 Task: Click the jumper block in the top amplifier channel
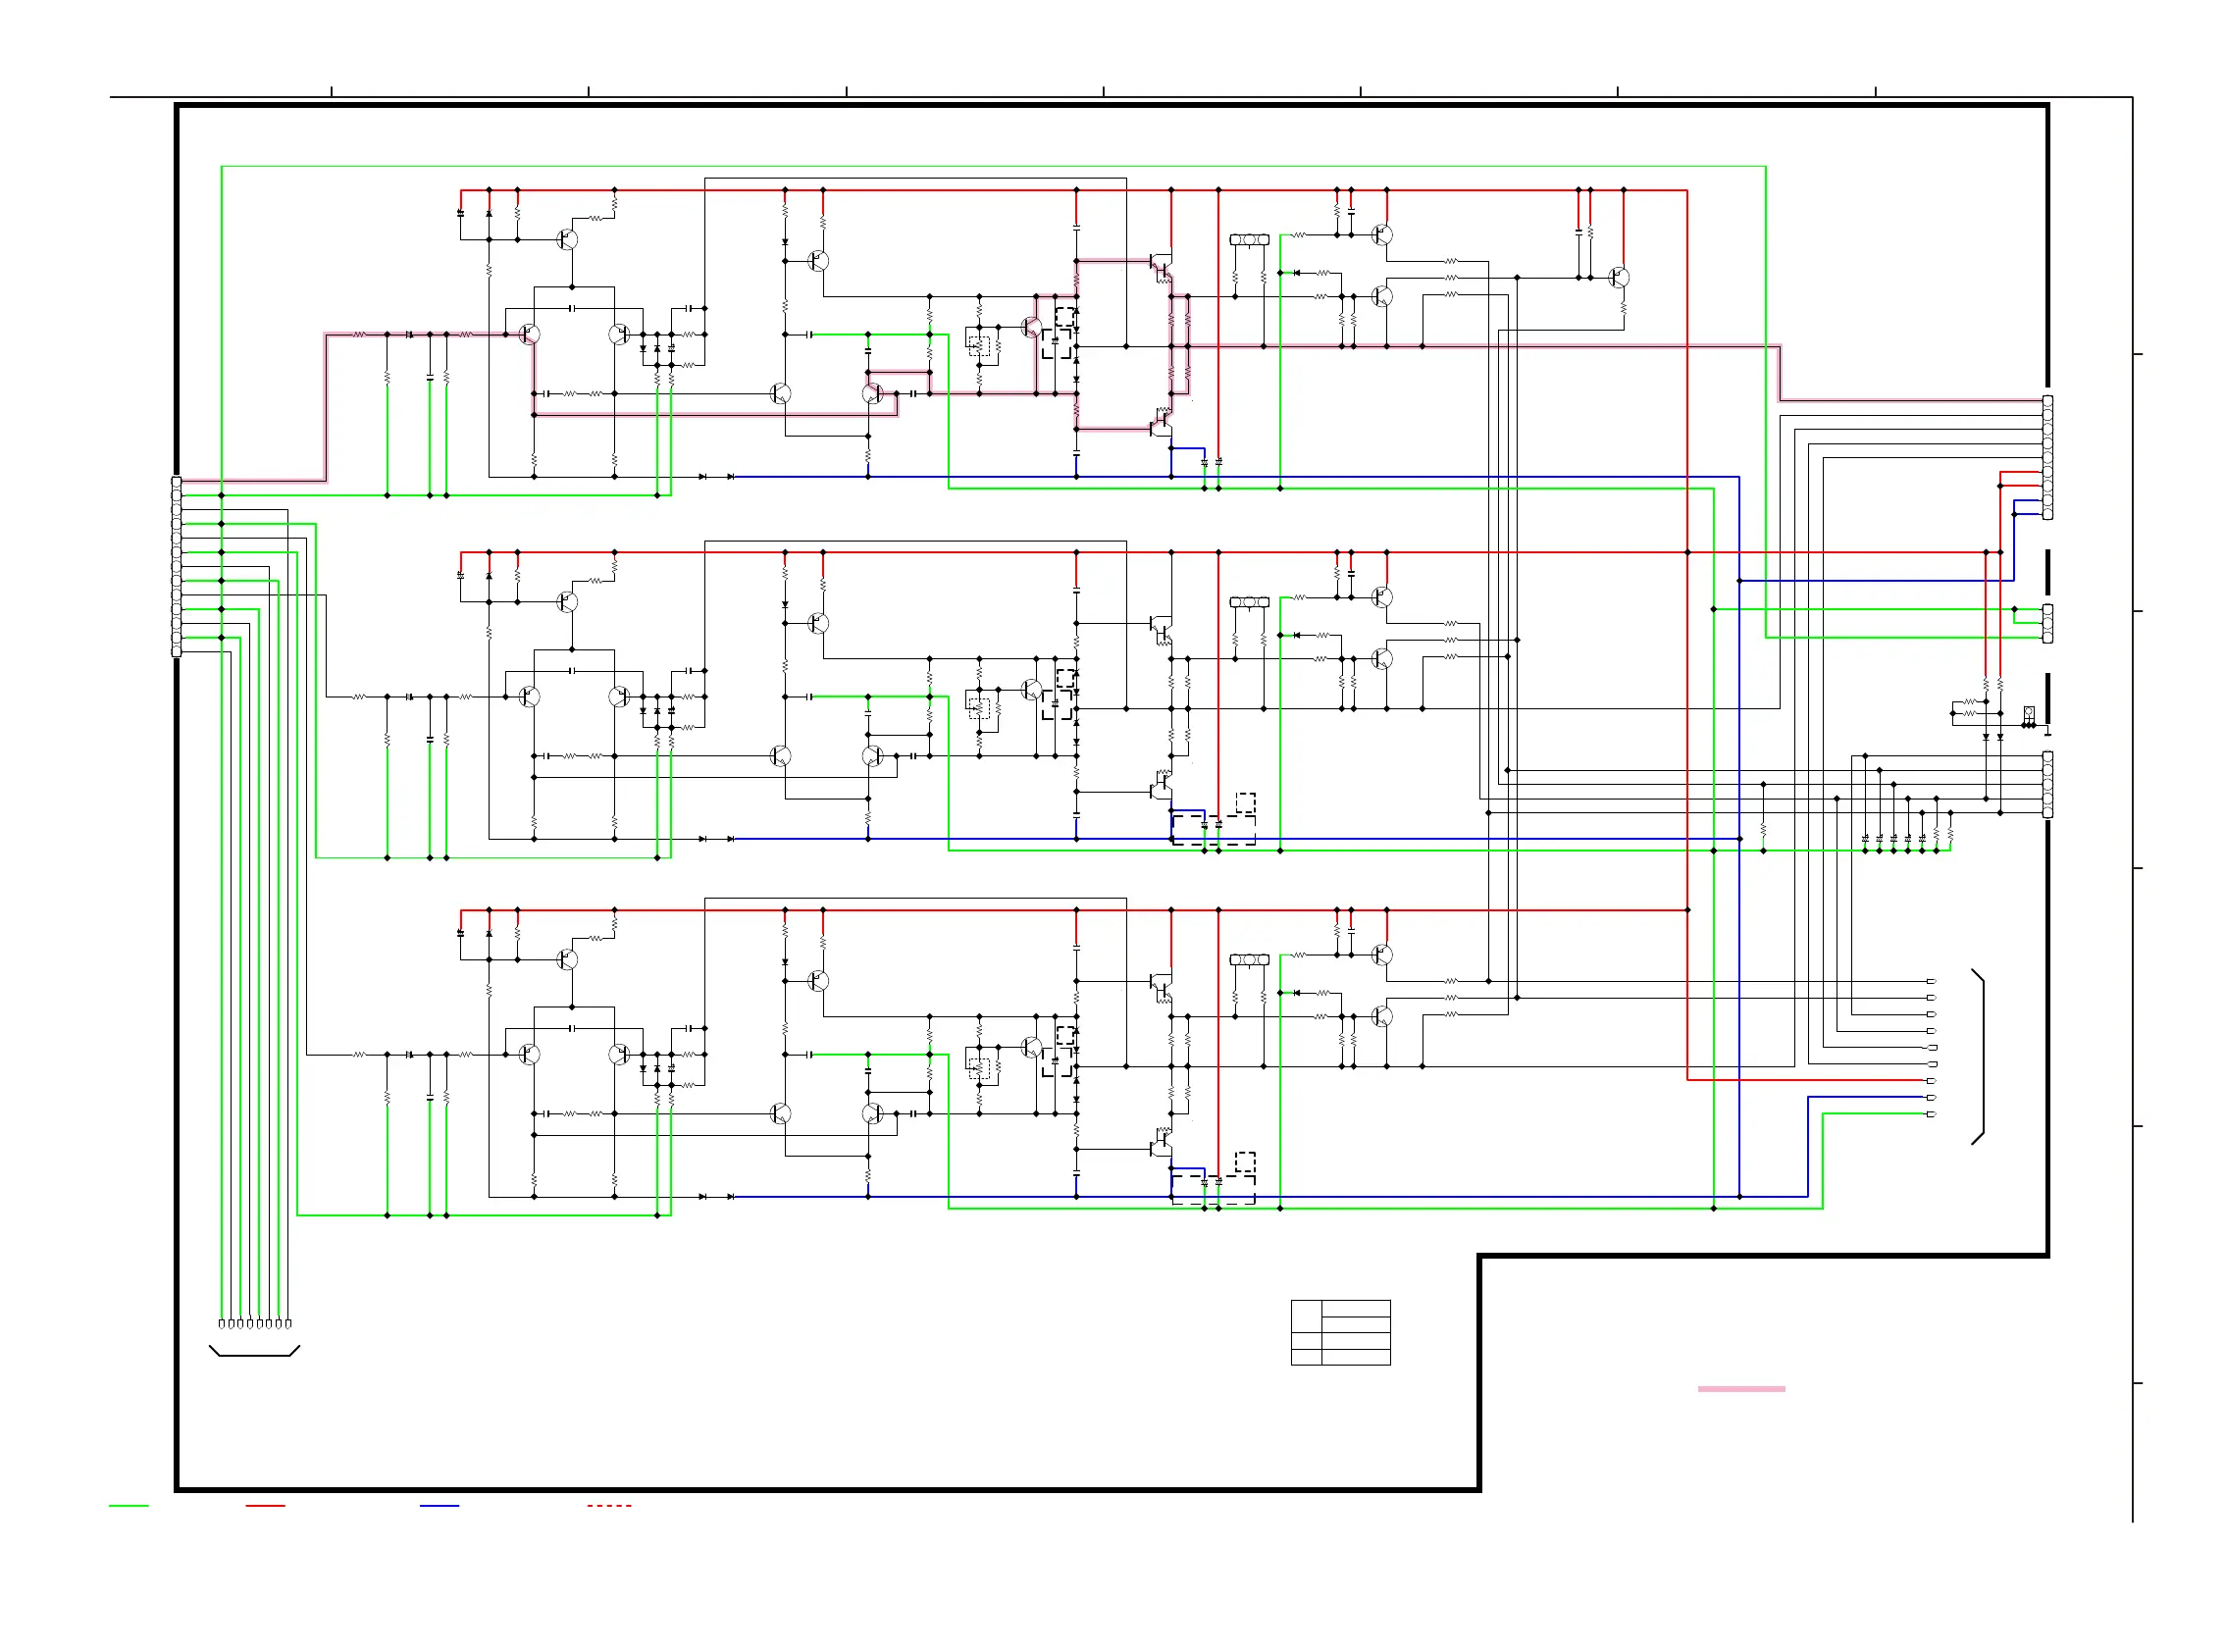point(1249,240)
